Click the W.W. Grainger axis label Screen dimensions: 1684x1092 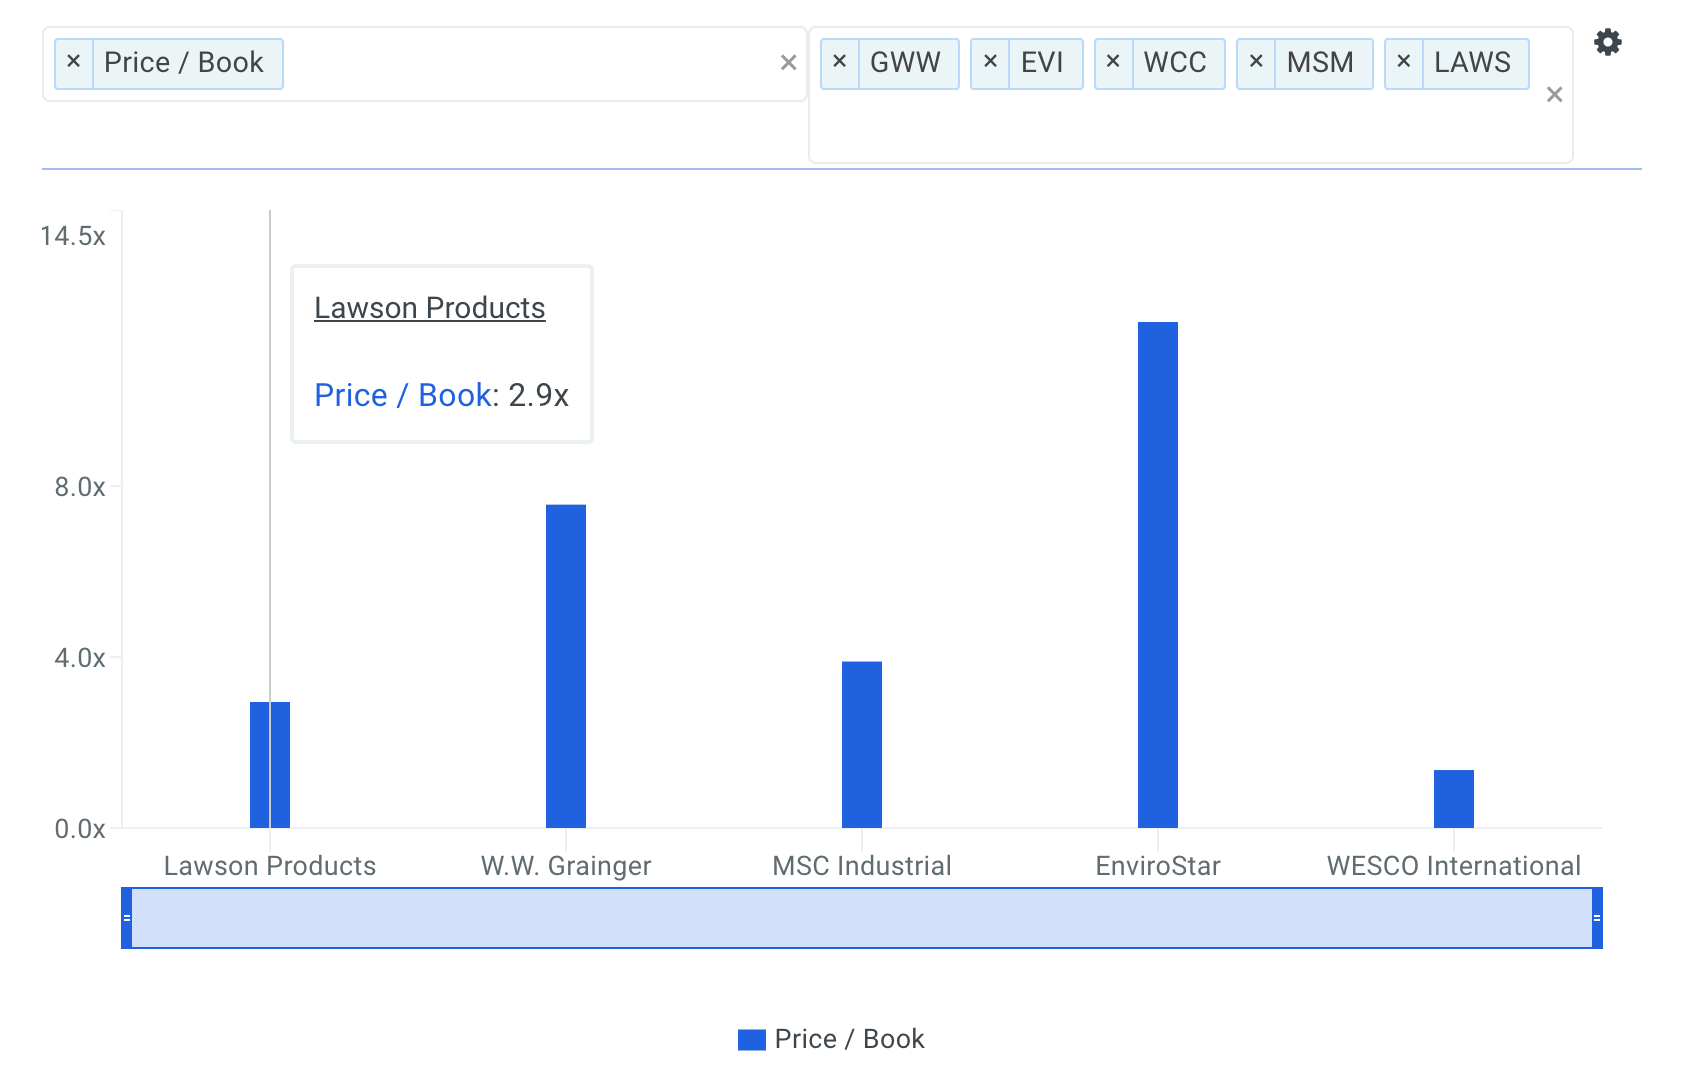566,866
